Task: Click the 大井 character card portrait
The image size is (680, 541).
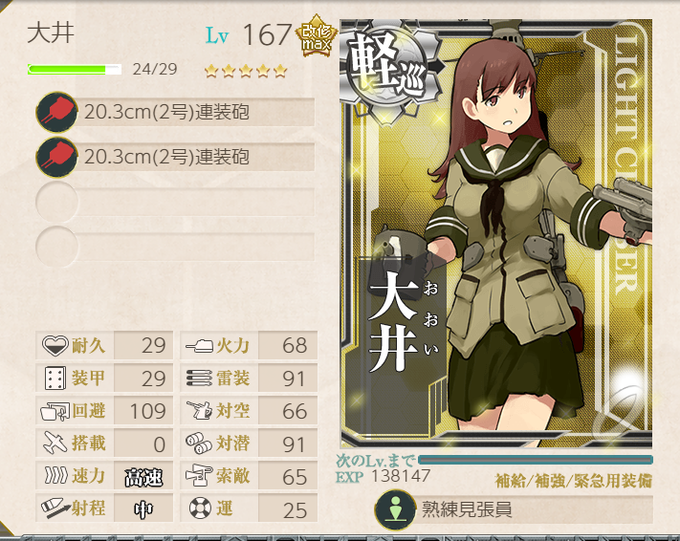Action: [496, 234]
